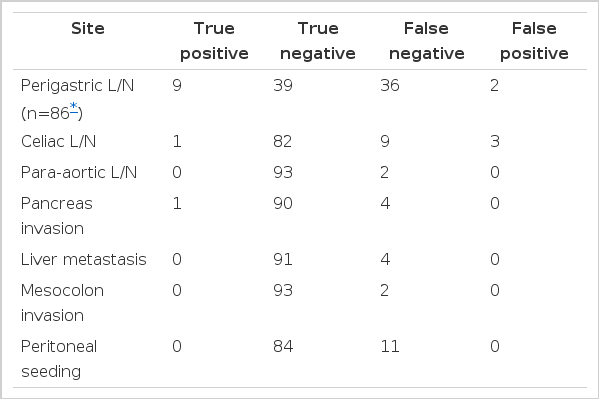The height and width of the screenshot is (399, 599).
Task: Select the Pancreas invasion row label
Action: tap(57, 216)
